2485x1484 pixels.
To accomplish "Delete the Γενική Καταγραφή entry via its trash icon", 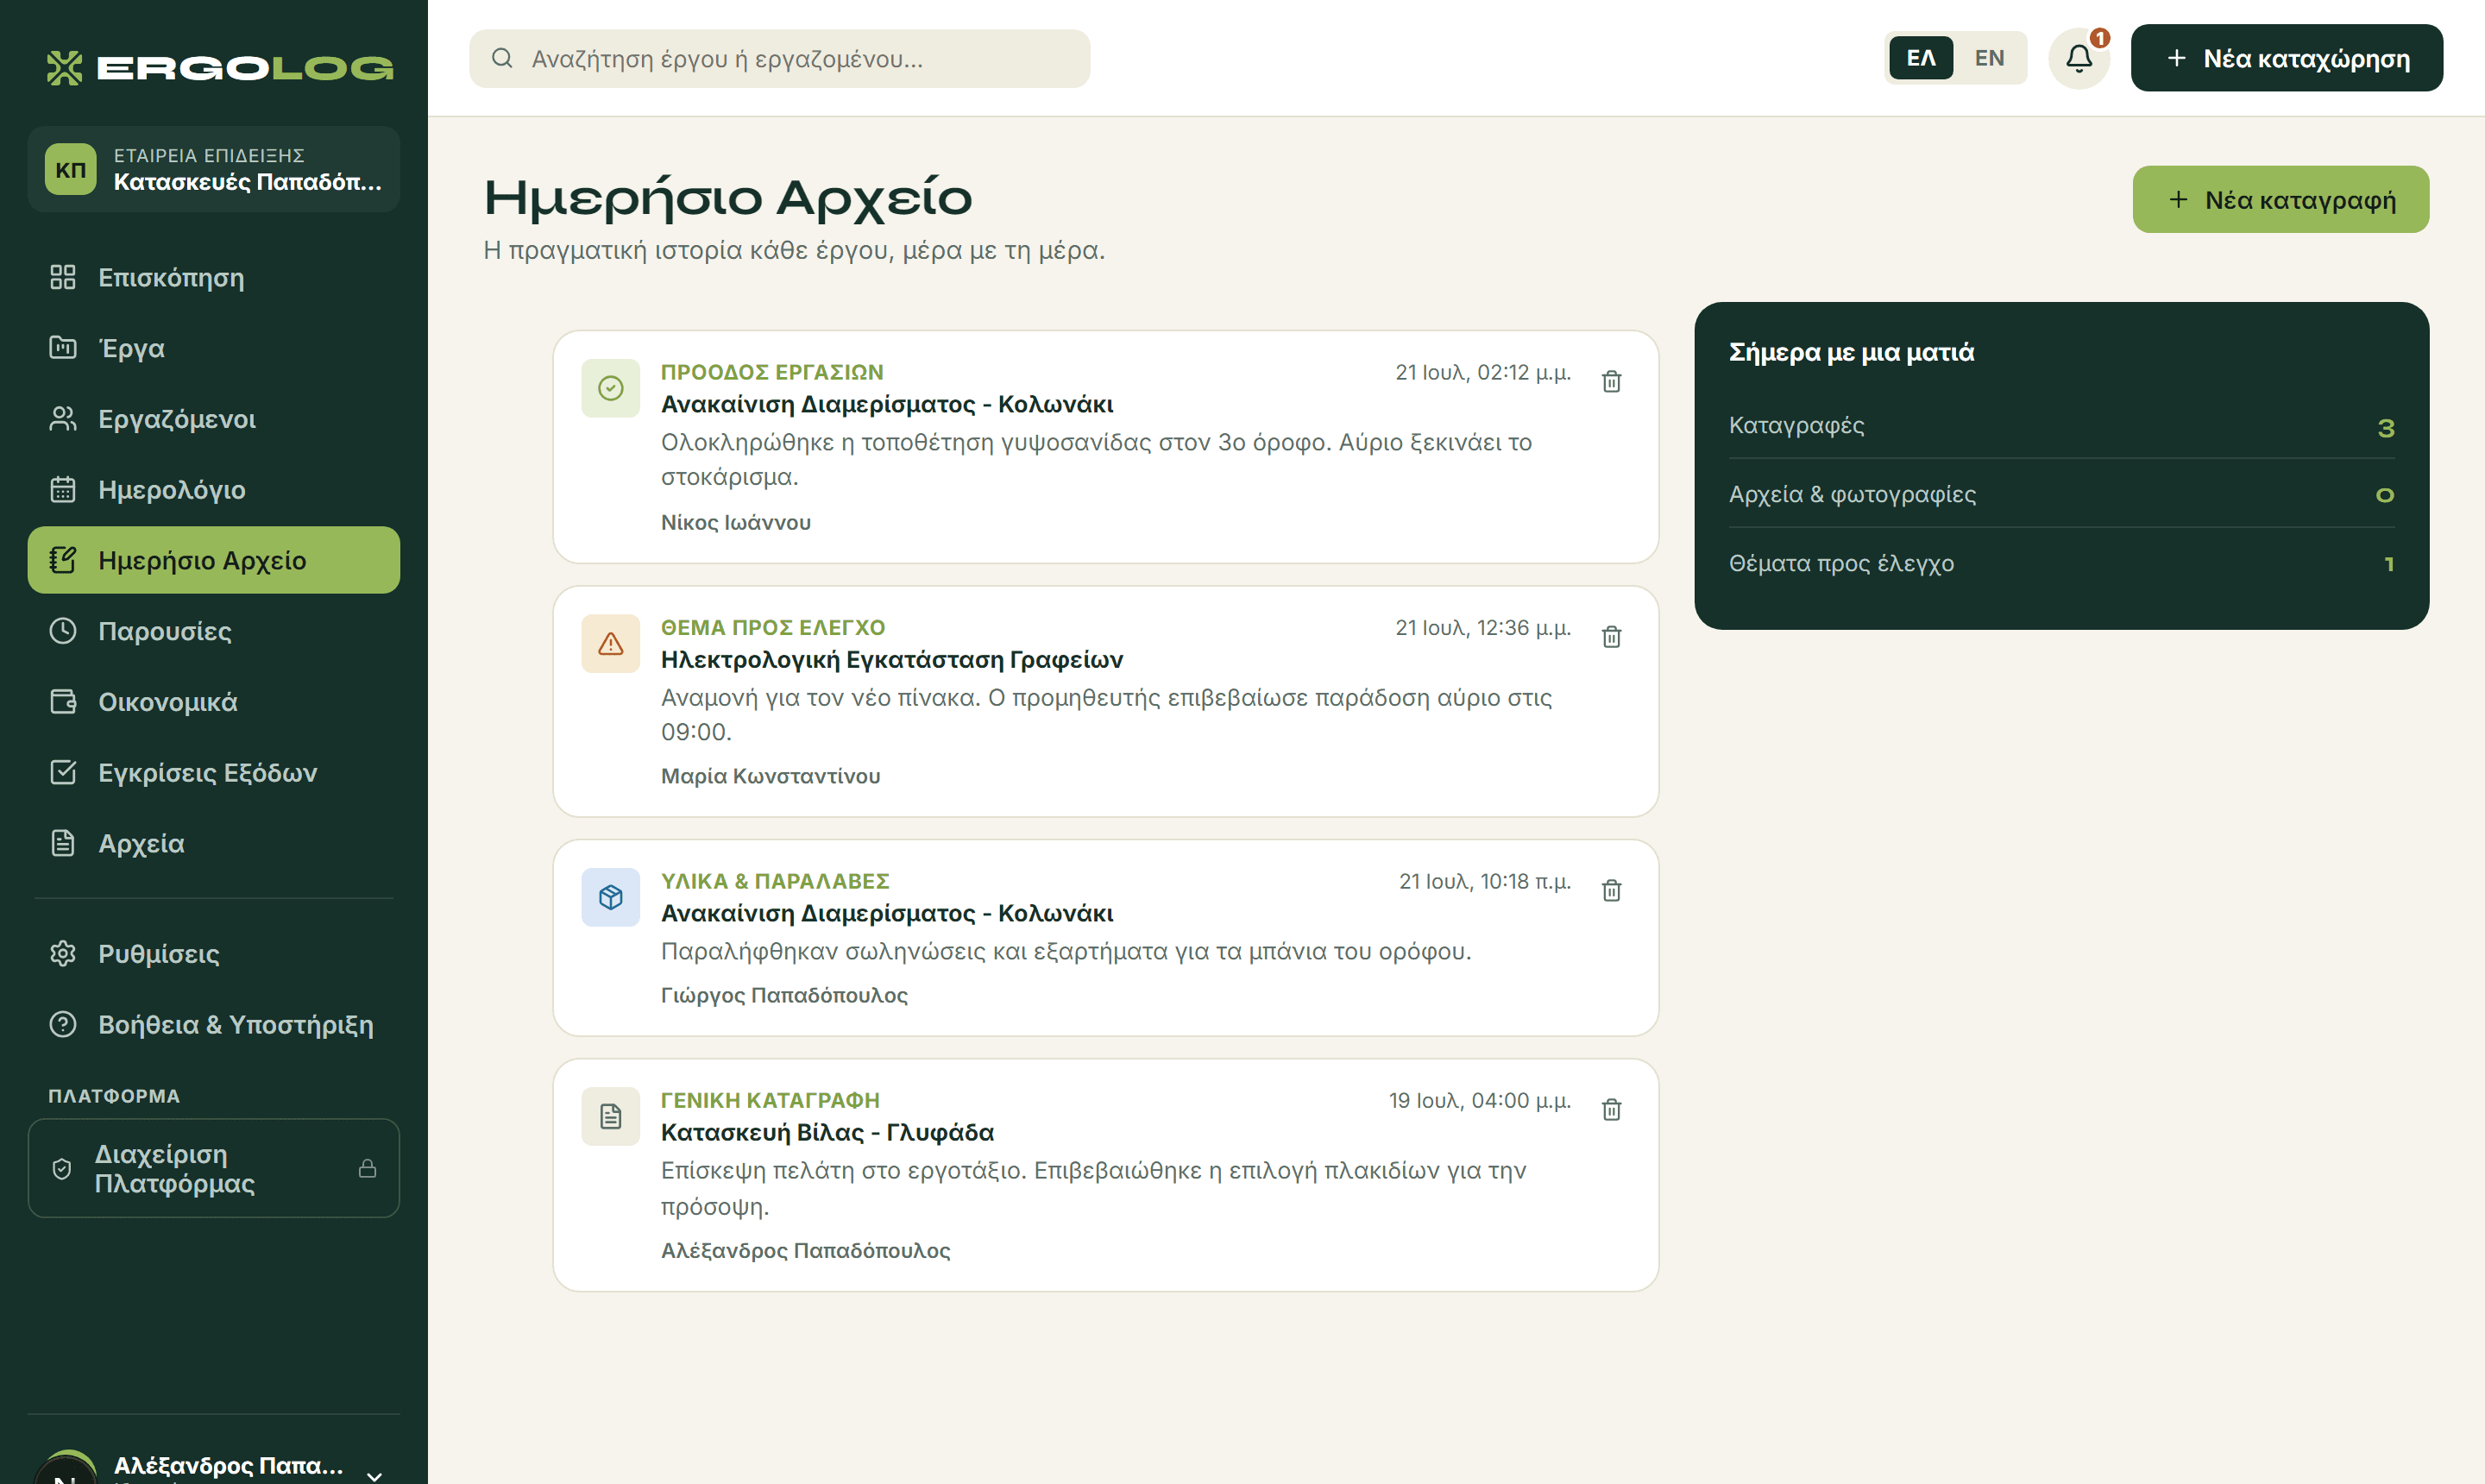I will (1611, 1109).
